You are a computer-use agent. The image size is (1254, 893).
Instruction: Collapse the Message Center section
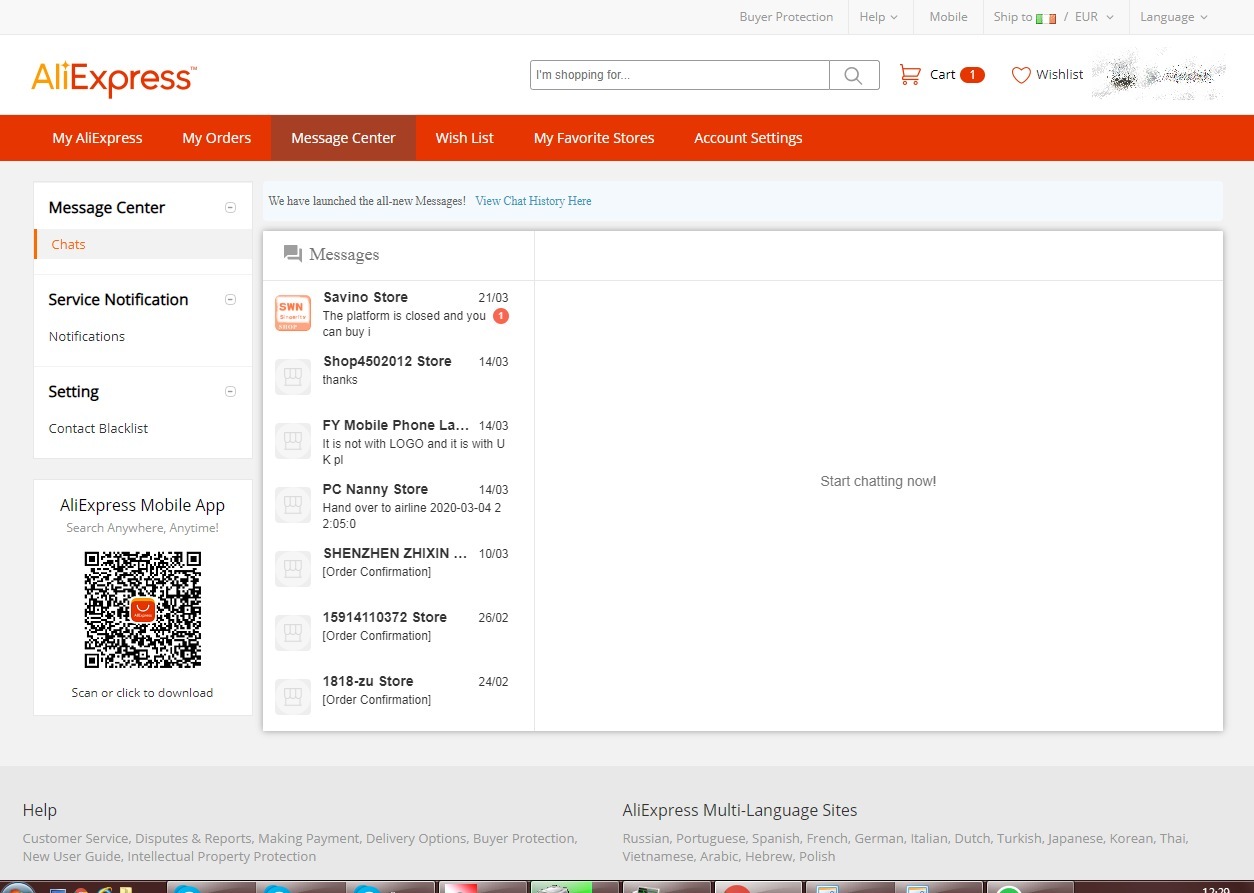pos(230,208)
